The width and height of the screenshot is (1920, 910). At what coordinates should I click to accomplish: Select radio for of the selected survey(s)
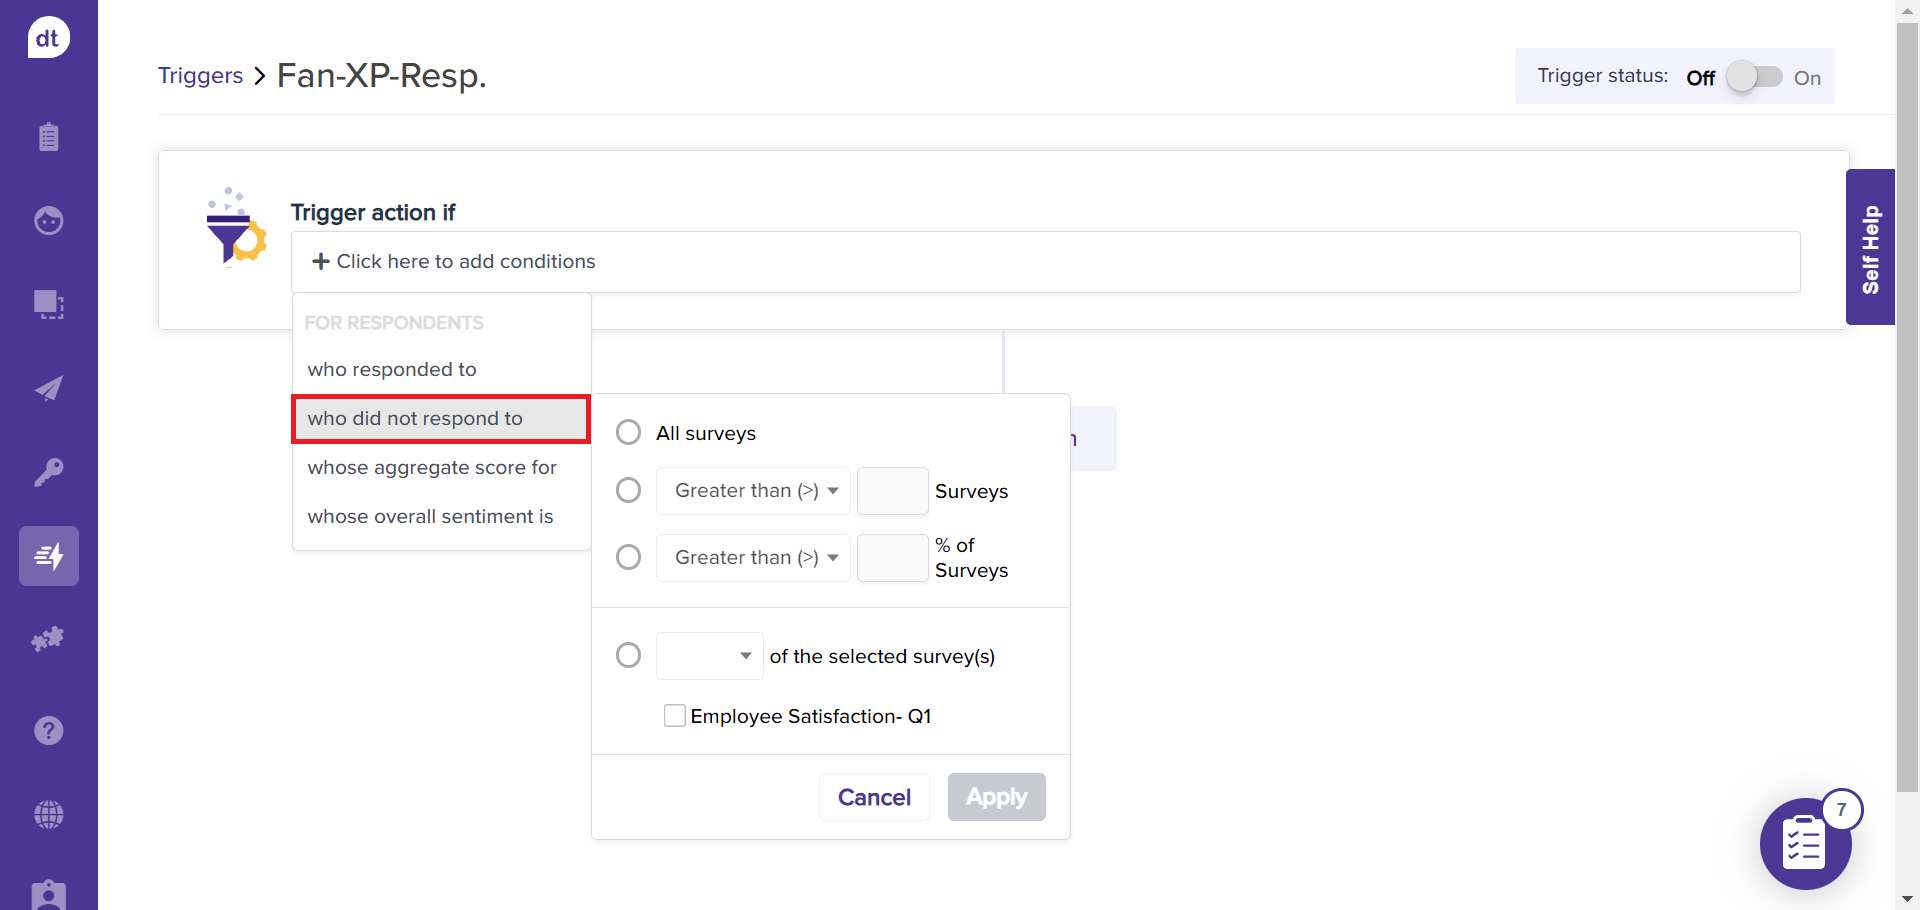628,656
